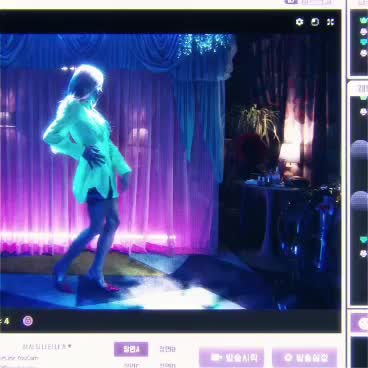
Task: Click the green crown icon atop the upper-right panel
Action: coord(363,21)
